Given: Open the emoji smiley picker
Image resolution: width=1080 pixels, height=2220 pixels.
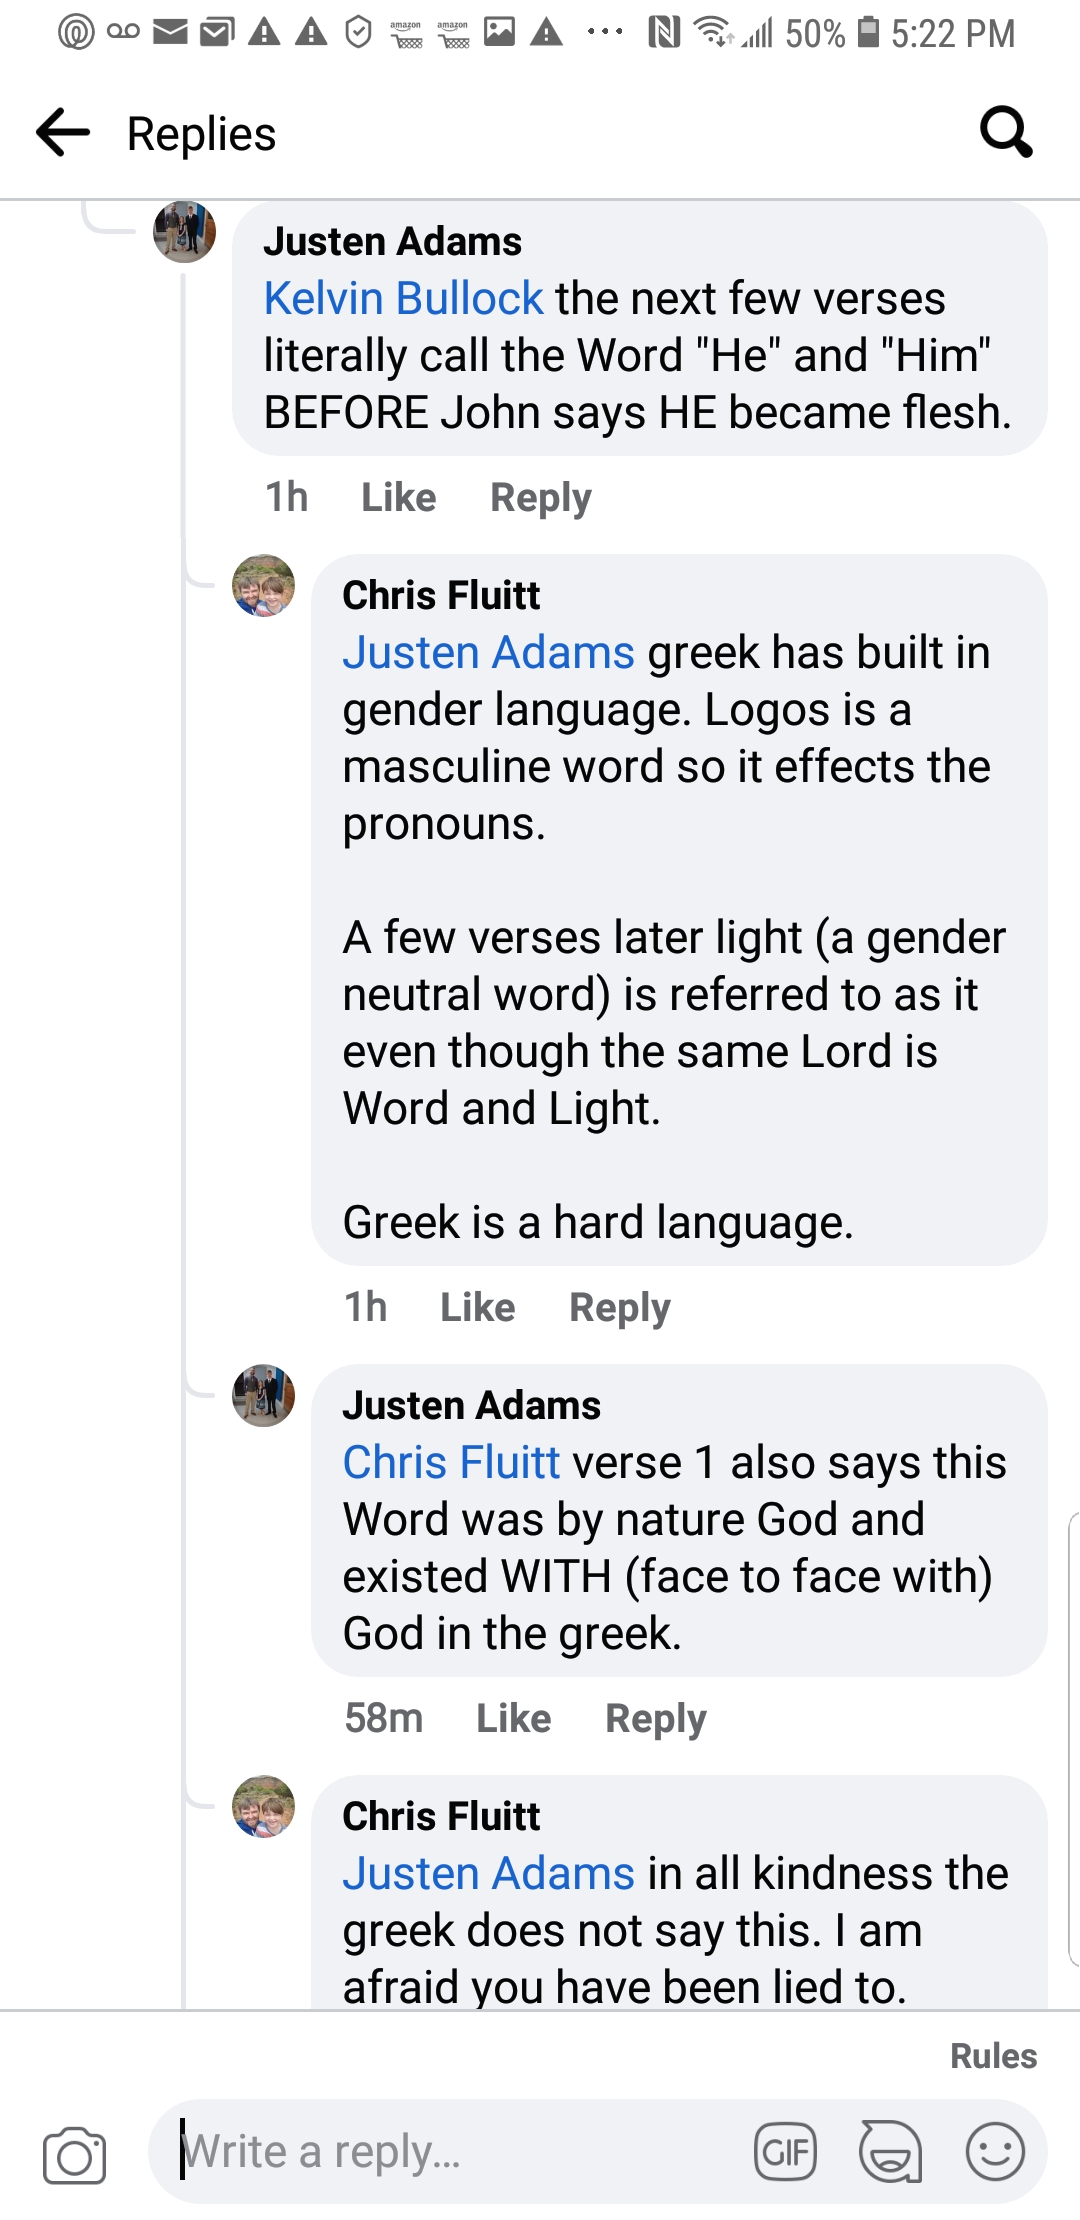Looking at the screenshot, I should pos(995,2151).
